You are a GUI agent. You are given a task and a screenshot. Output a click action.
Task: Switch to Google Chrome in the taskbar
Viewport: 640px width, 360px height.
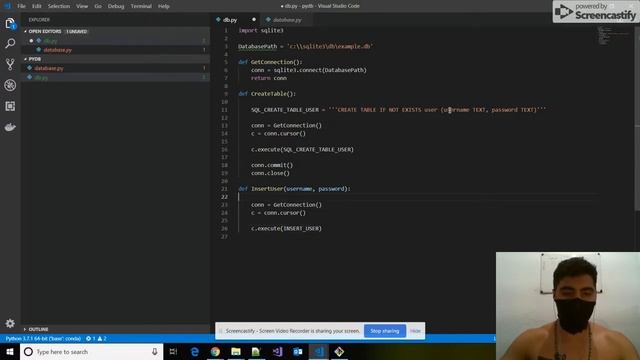pyautogui.click(x=215, y=351)
